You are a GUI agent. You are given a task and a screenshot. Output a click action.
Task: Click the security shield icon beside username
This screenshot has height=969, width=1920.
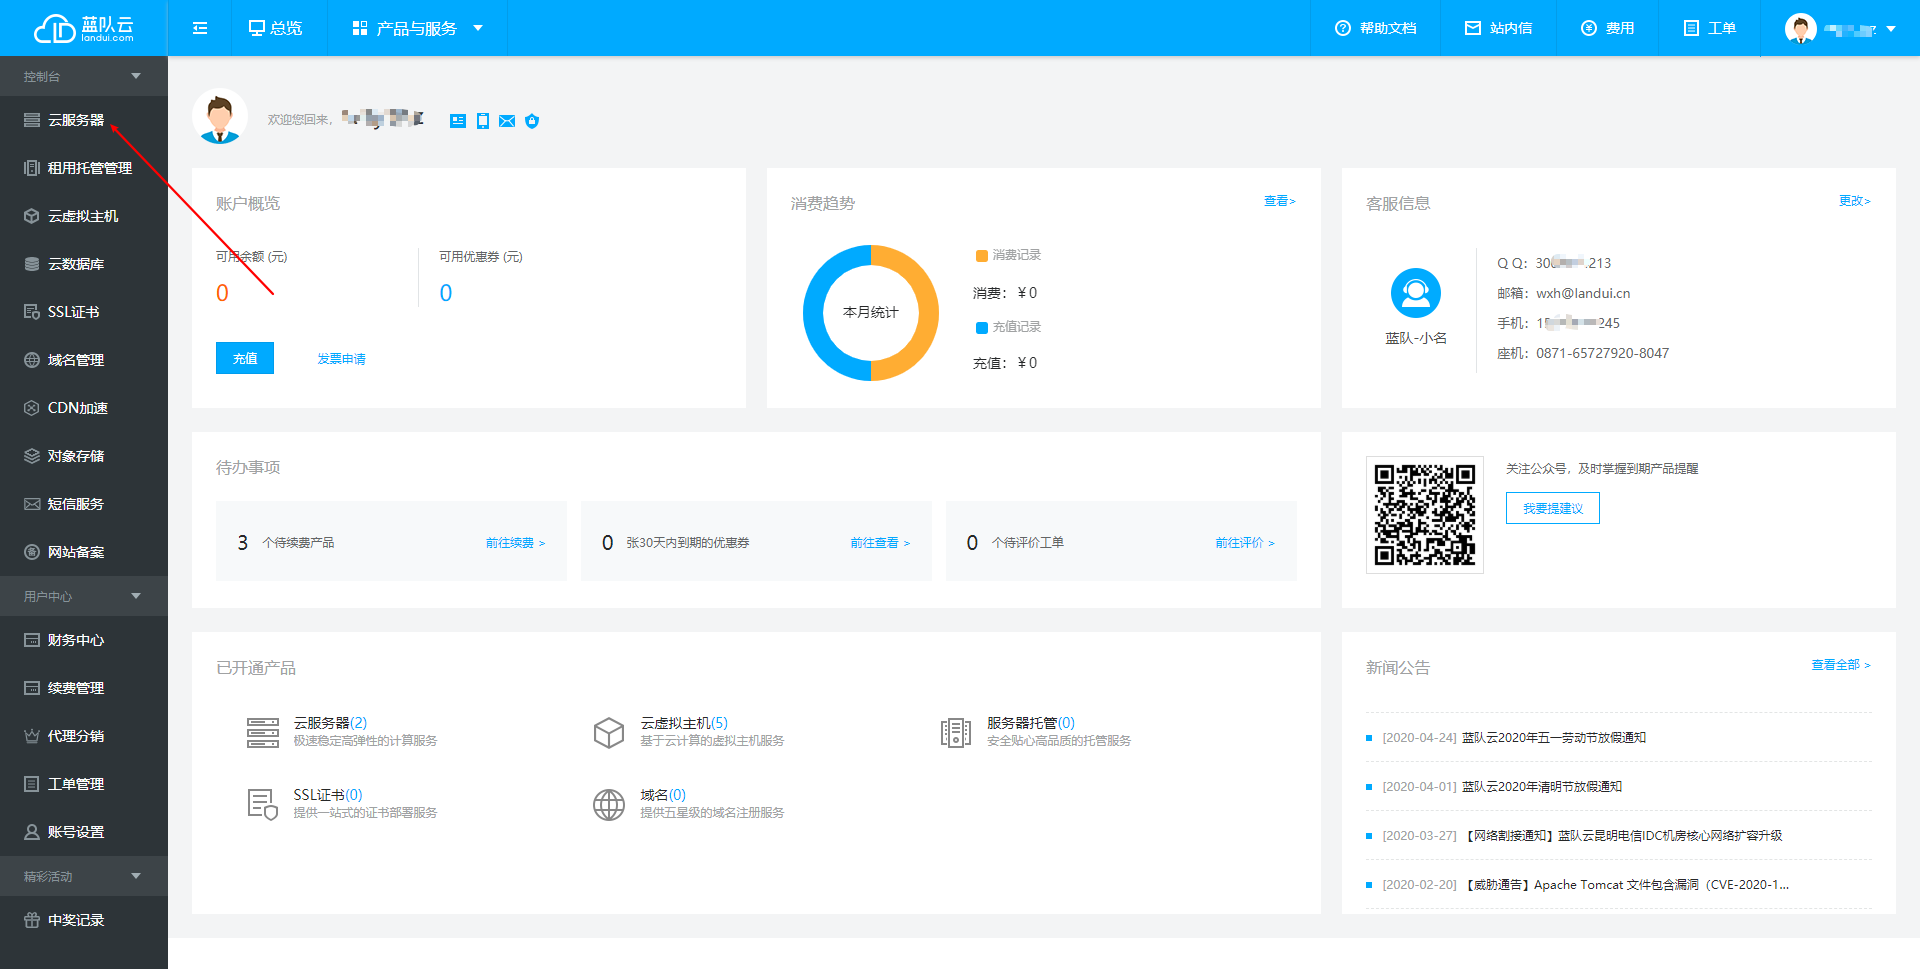[532, 121]
